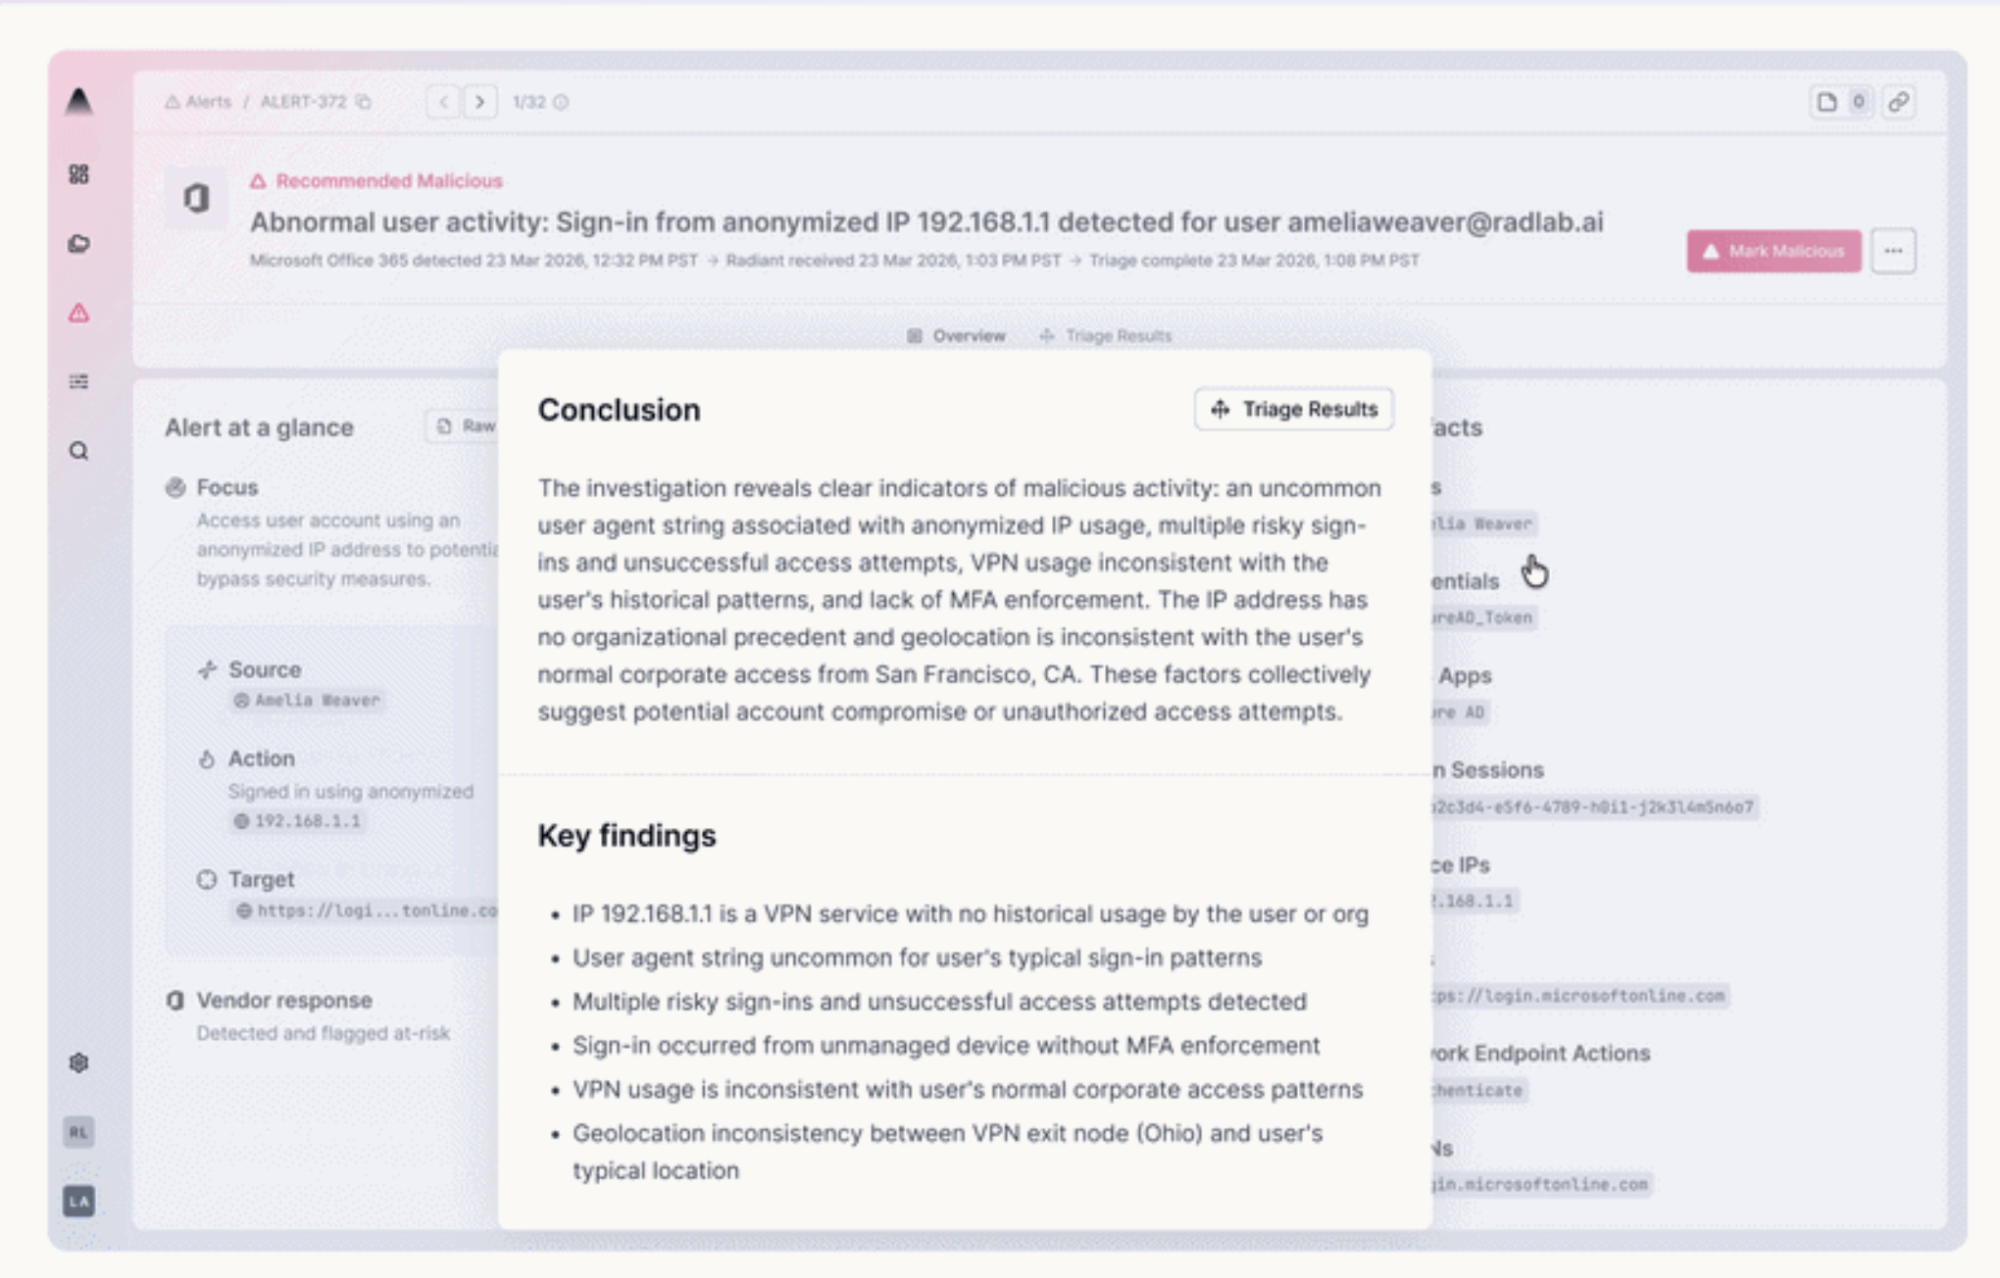This screenshot has width=2000, height=1278.
Task: Go to the previous alert arrow
Action: pos(443,102)
